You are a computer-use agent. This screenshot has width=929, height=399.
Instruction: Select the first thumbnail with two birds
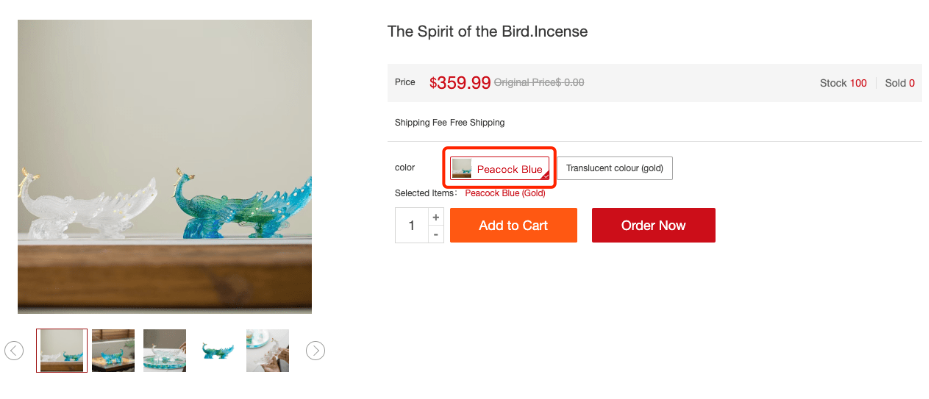click(62, 350)
